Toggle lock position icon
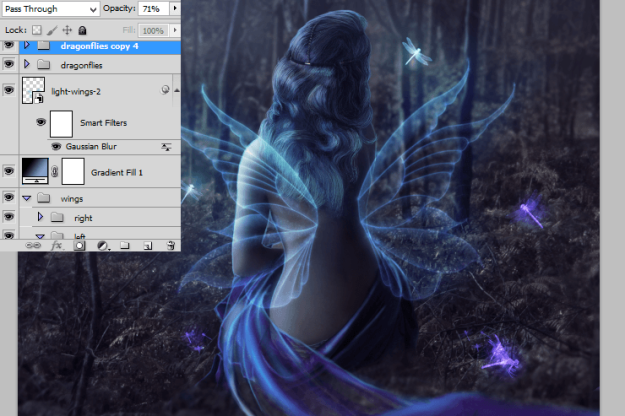 point(67,30)
